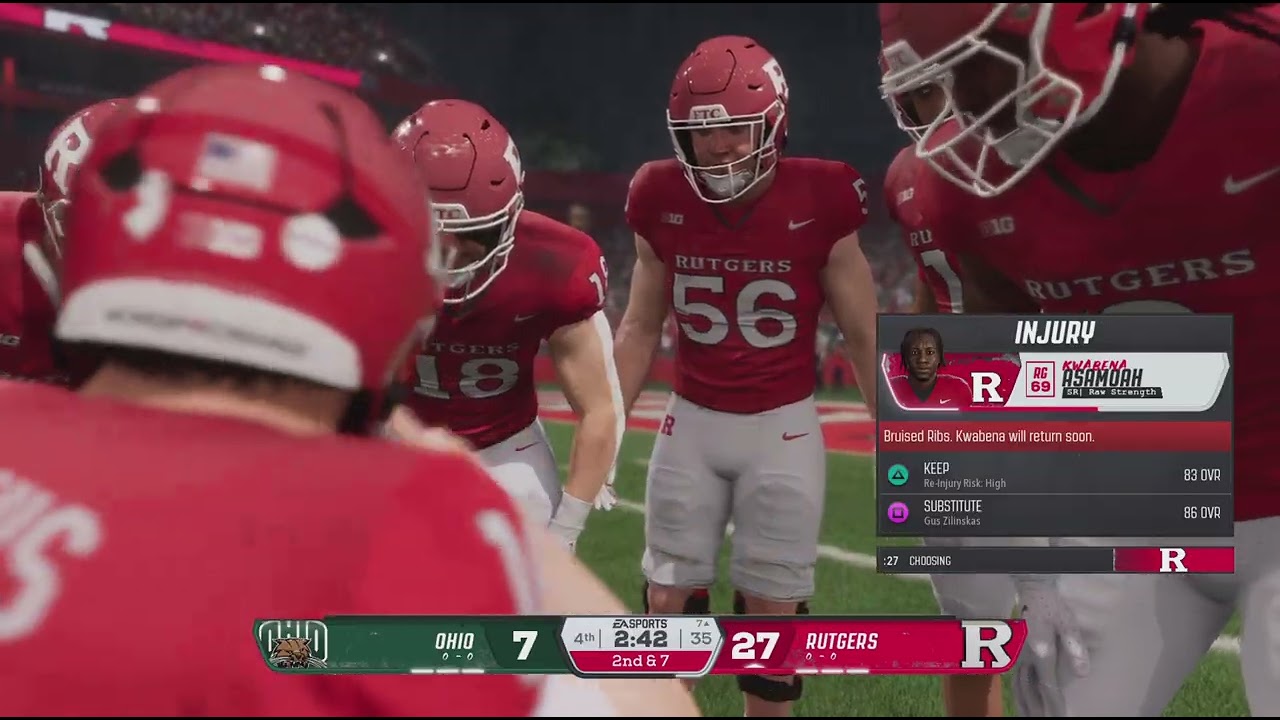
Task: Select the green triangle Keep icon
Action: (x=898, y=475)
